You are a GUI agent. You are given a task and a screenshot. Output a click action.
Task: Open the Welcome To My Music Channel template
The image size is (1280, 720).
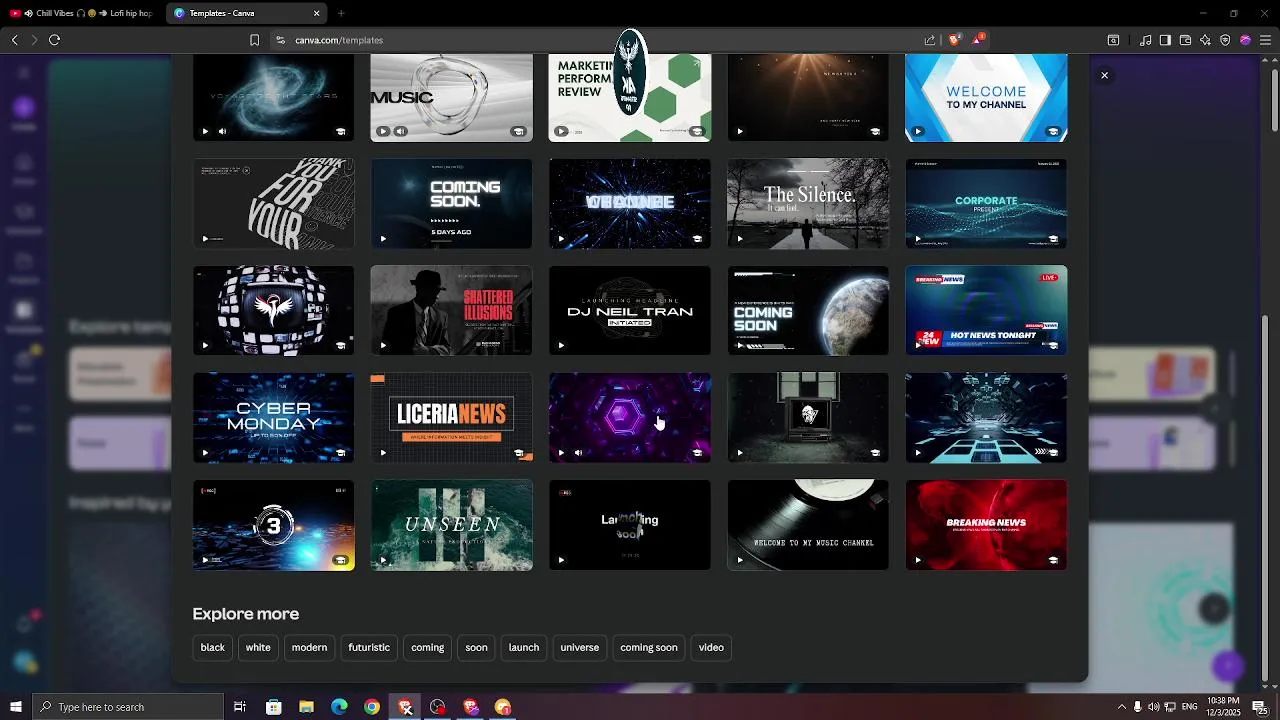pyautogui.click(x=808, y=525)
